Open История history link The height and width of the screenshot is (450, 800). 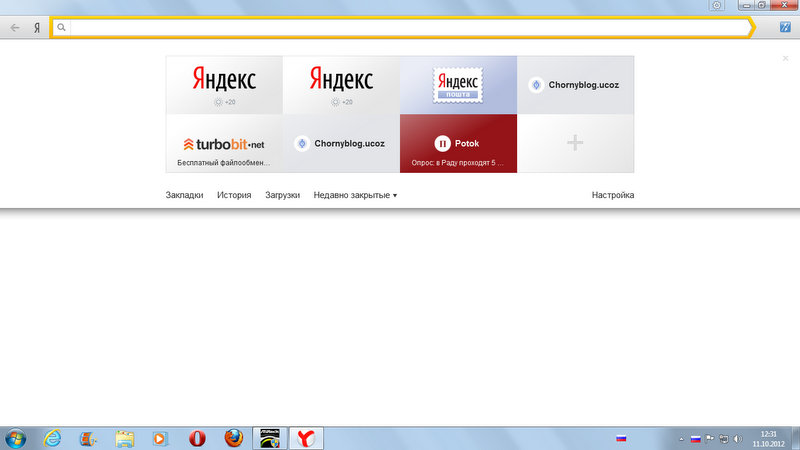tap(234, 195)
